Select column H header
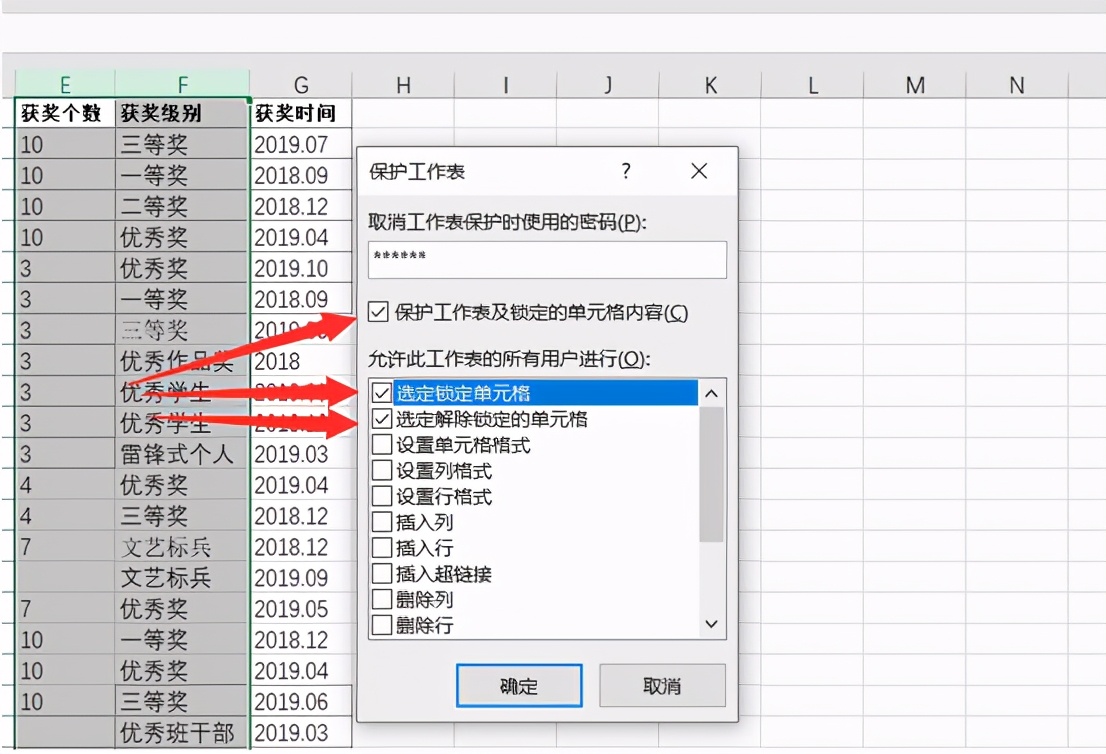This screenshot has height=754, width=1106. pyautogui.click(x=403, y=85)
